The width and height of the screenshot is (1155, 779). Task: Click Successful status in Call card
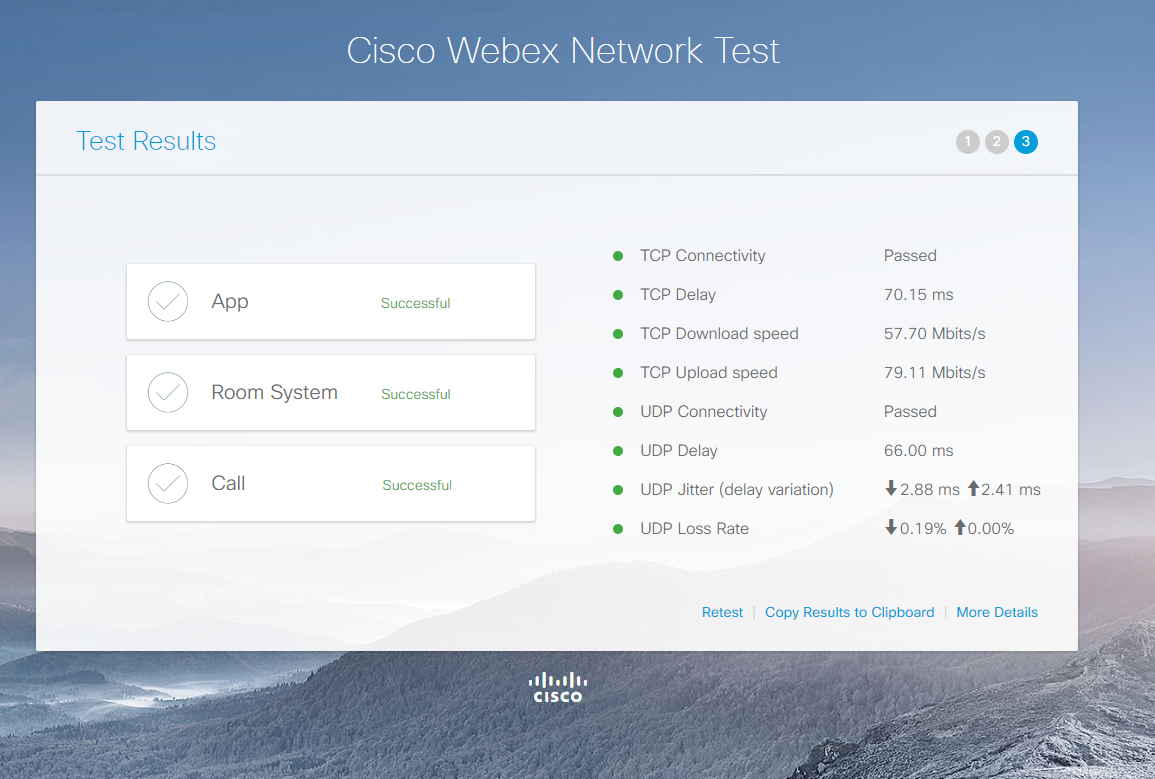point(417,485)
